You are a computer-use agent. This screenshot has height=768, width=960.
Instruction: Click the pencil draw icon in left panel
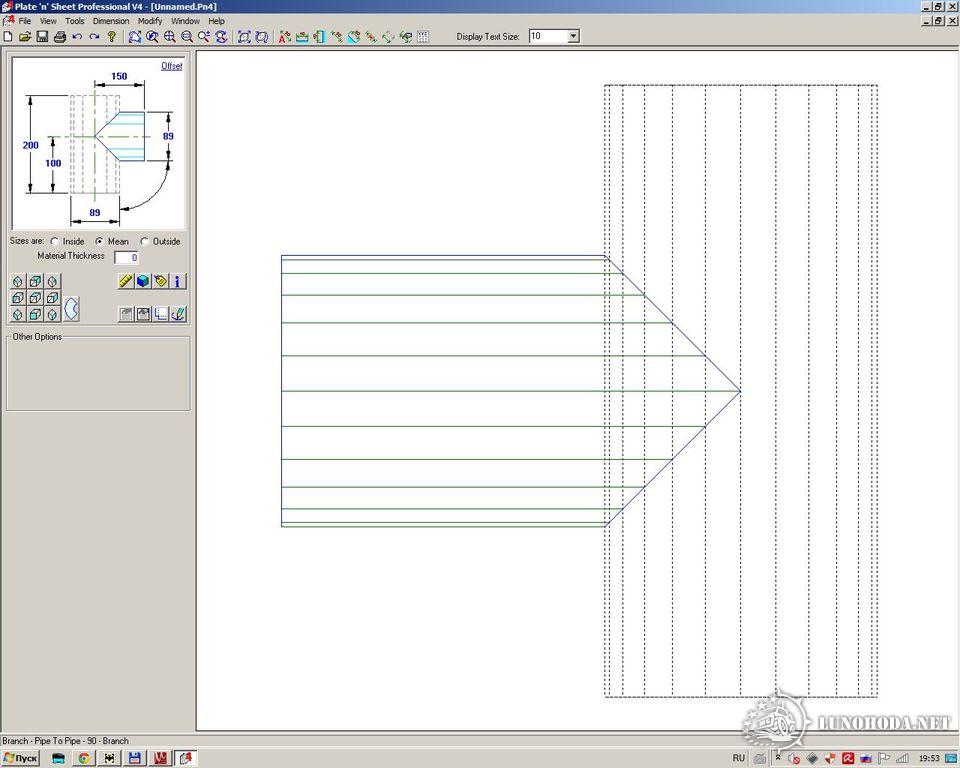(x=178, y=314)
